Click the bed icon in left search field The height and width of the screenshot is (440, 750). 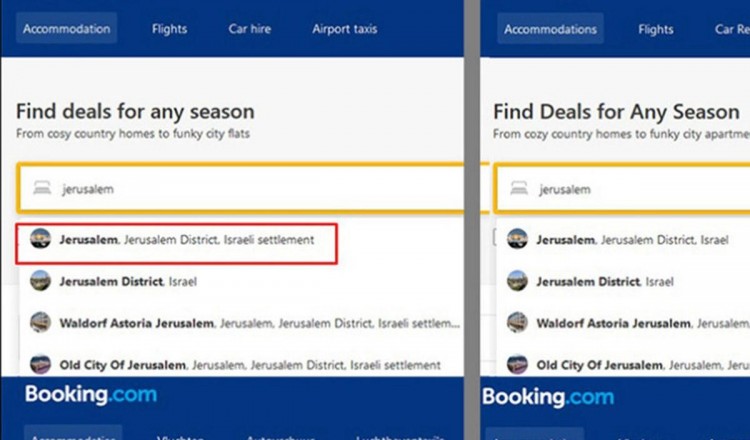41,188
